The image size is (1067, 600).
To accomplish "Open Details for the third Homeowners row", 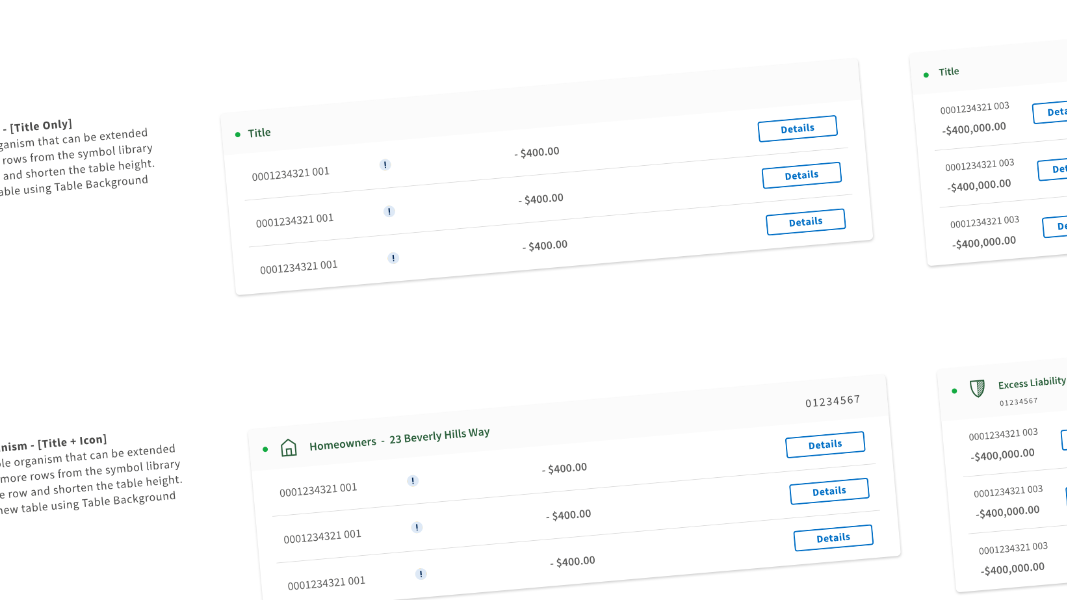I will tap(833, 538).
